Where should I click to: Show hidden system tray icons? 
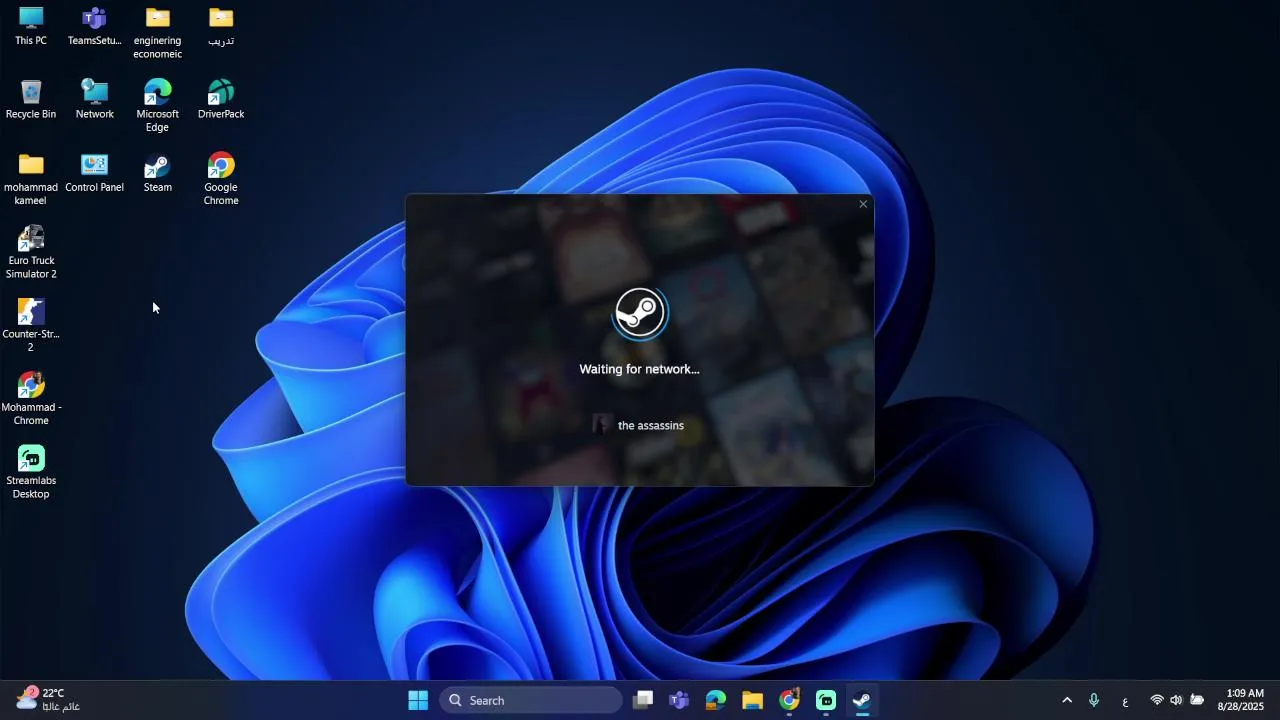[1067, 700]
